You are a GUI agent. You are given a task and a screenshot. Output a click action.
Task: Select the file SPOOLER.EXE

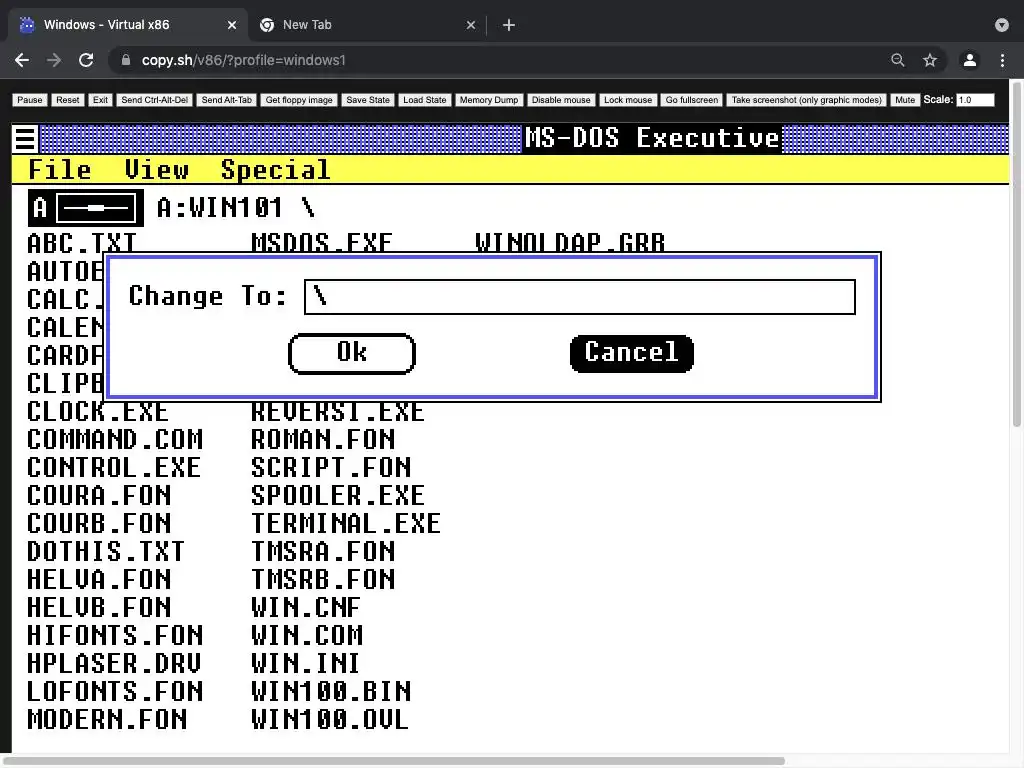pos(338,496)
